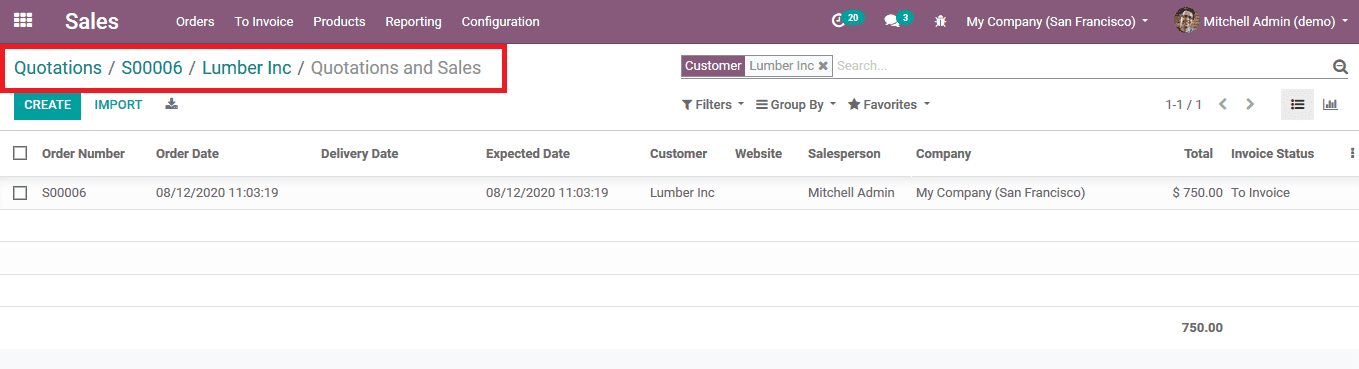Go to Quotations breadcrumb
The height and width of the screenshot is (369, 1359).
point(58,68)
